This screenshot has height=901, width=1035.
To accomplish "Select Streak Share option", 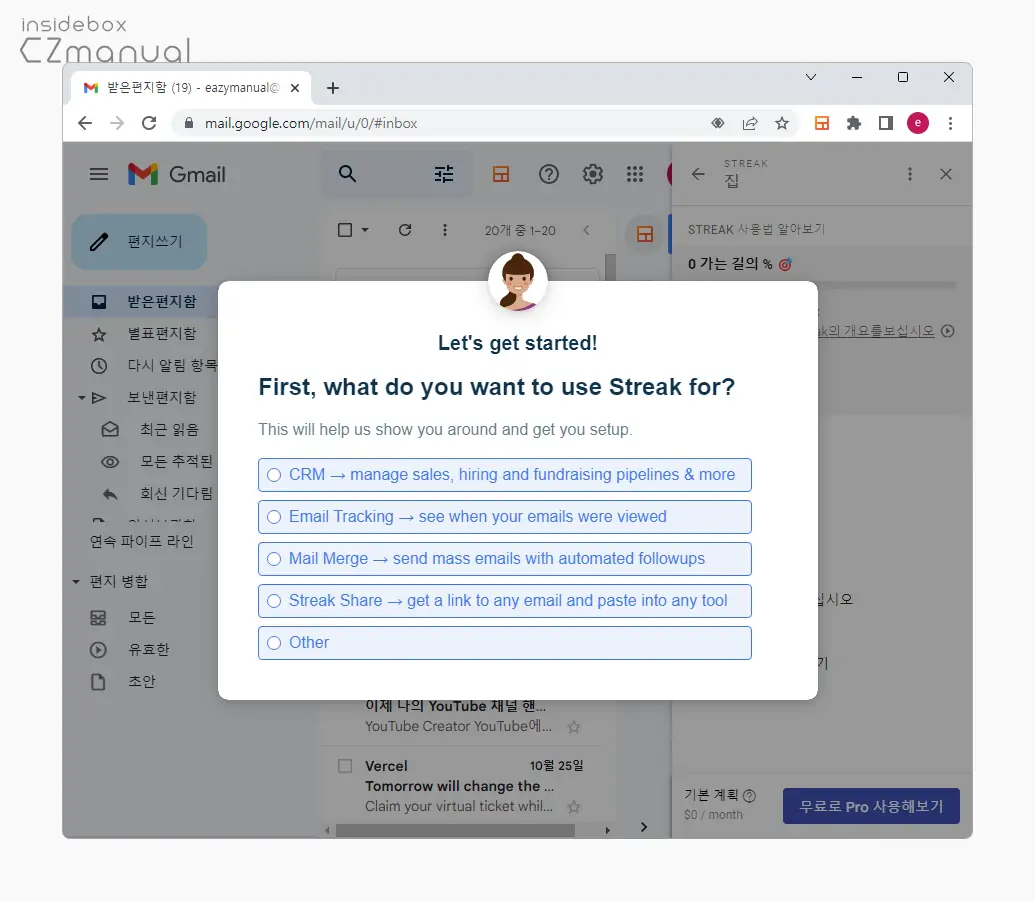I will (504, 601).
